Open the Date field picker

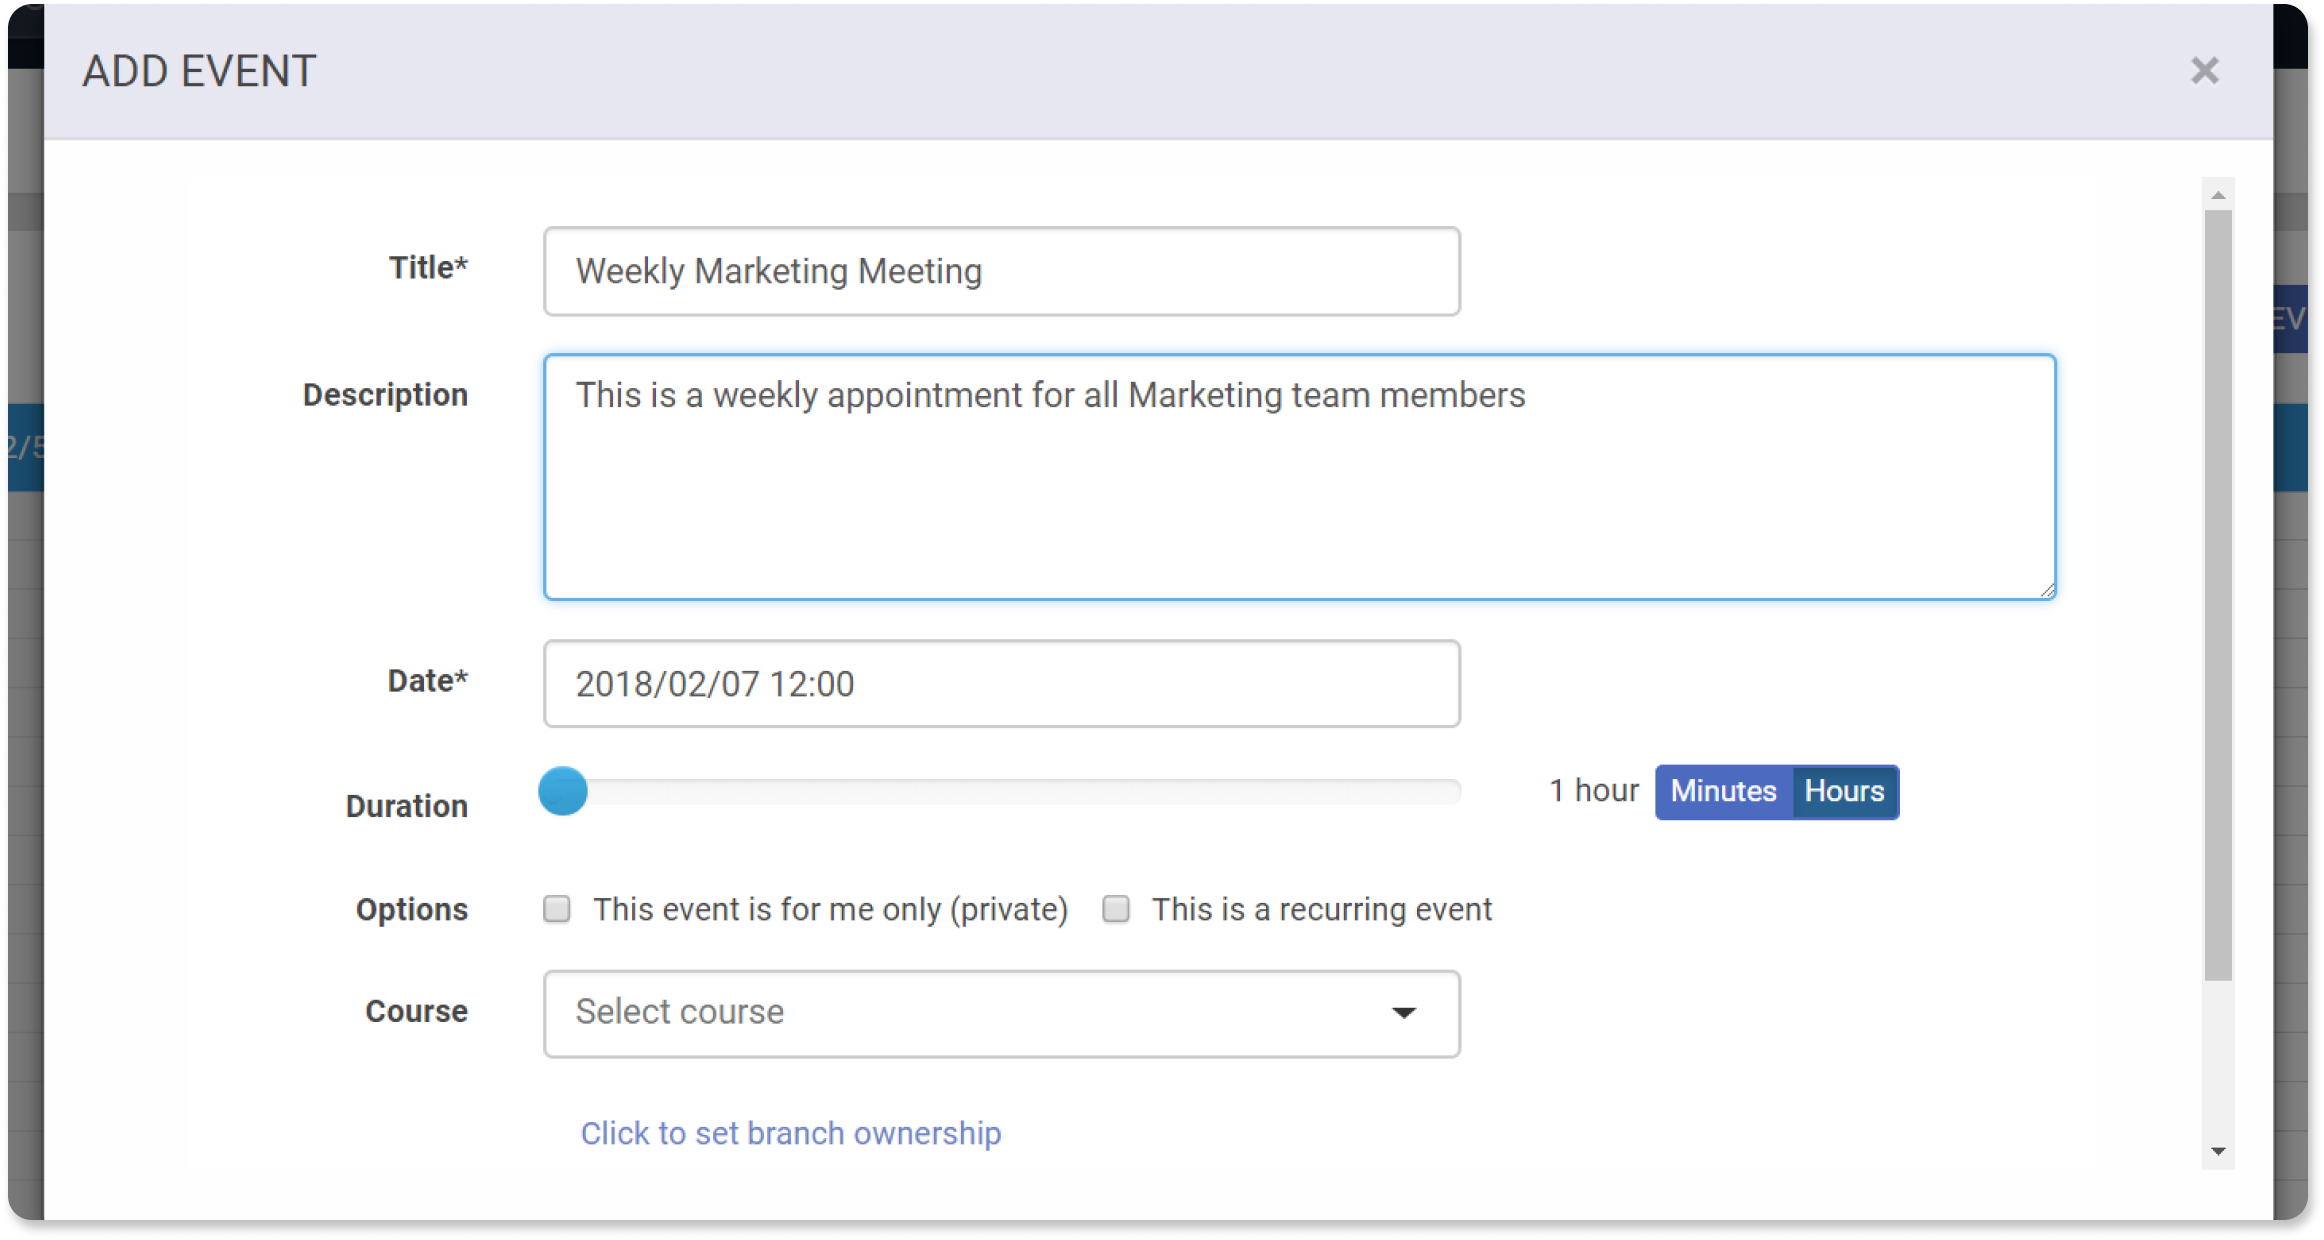(x=1001, y=684)
